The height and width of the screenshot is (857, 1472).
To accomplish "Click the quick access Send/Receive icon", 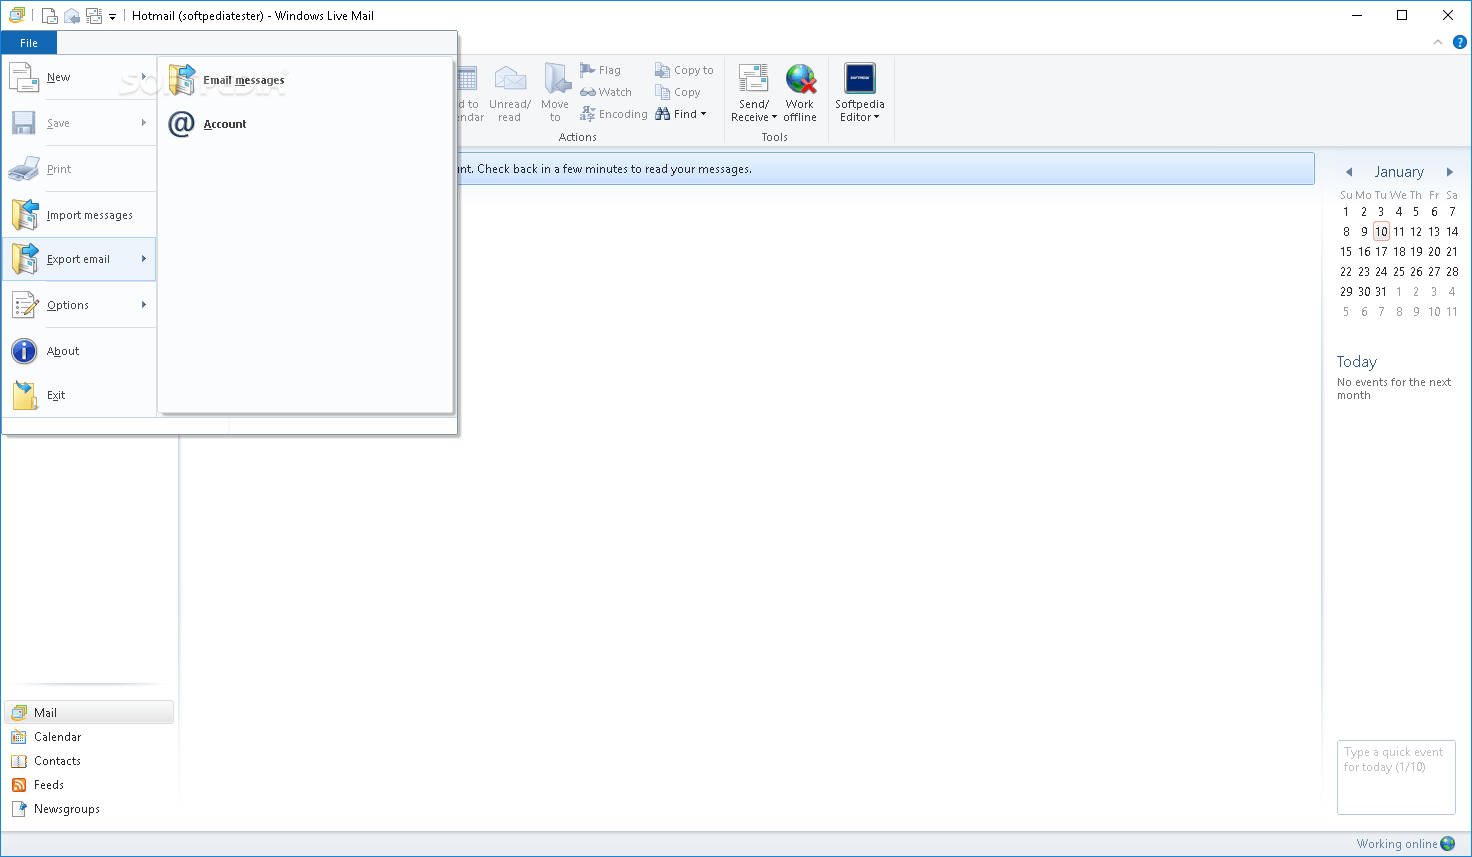I will [x=94, y=16].
